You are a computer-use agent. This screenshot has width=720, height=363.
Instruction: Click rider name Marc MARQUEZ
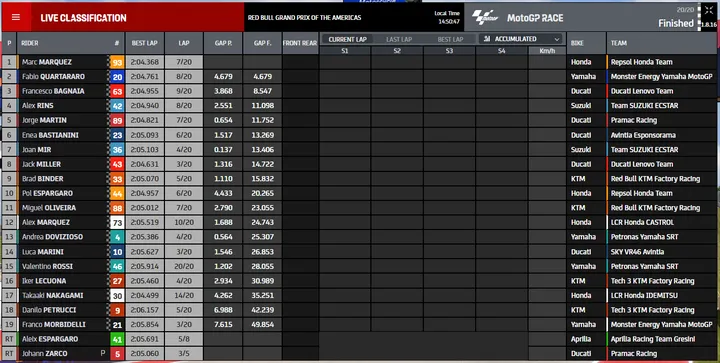click(x=46, y=62)
